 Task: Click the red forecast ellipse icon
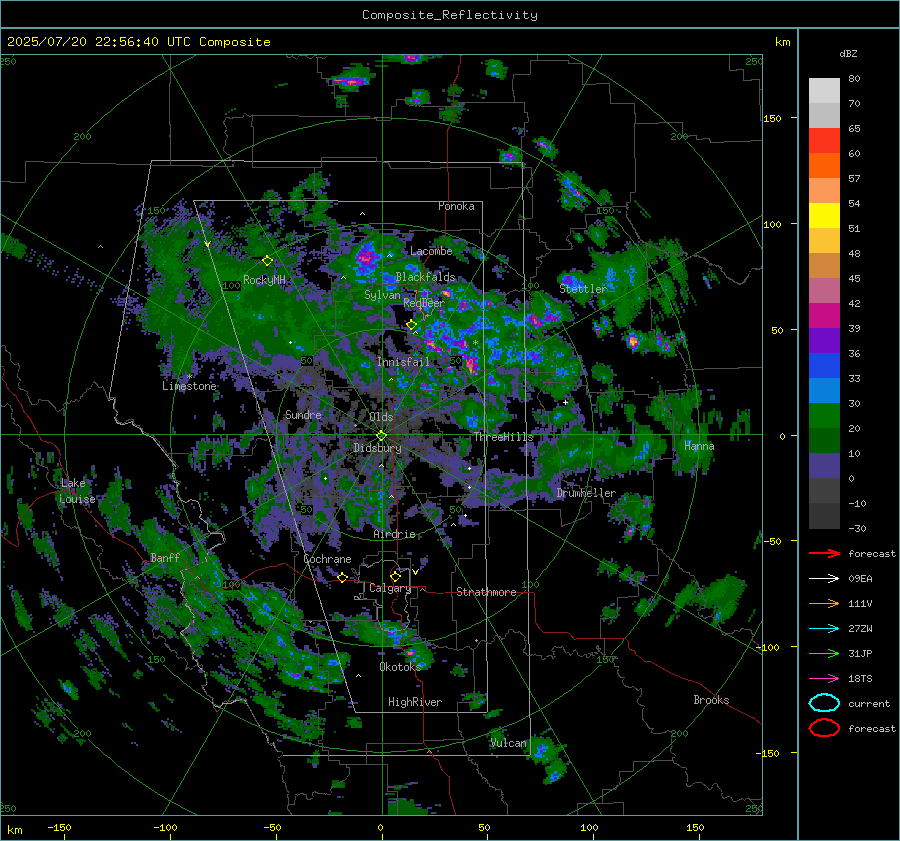coord(824,728)
